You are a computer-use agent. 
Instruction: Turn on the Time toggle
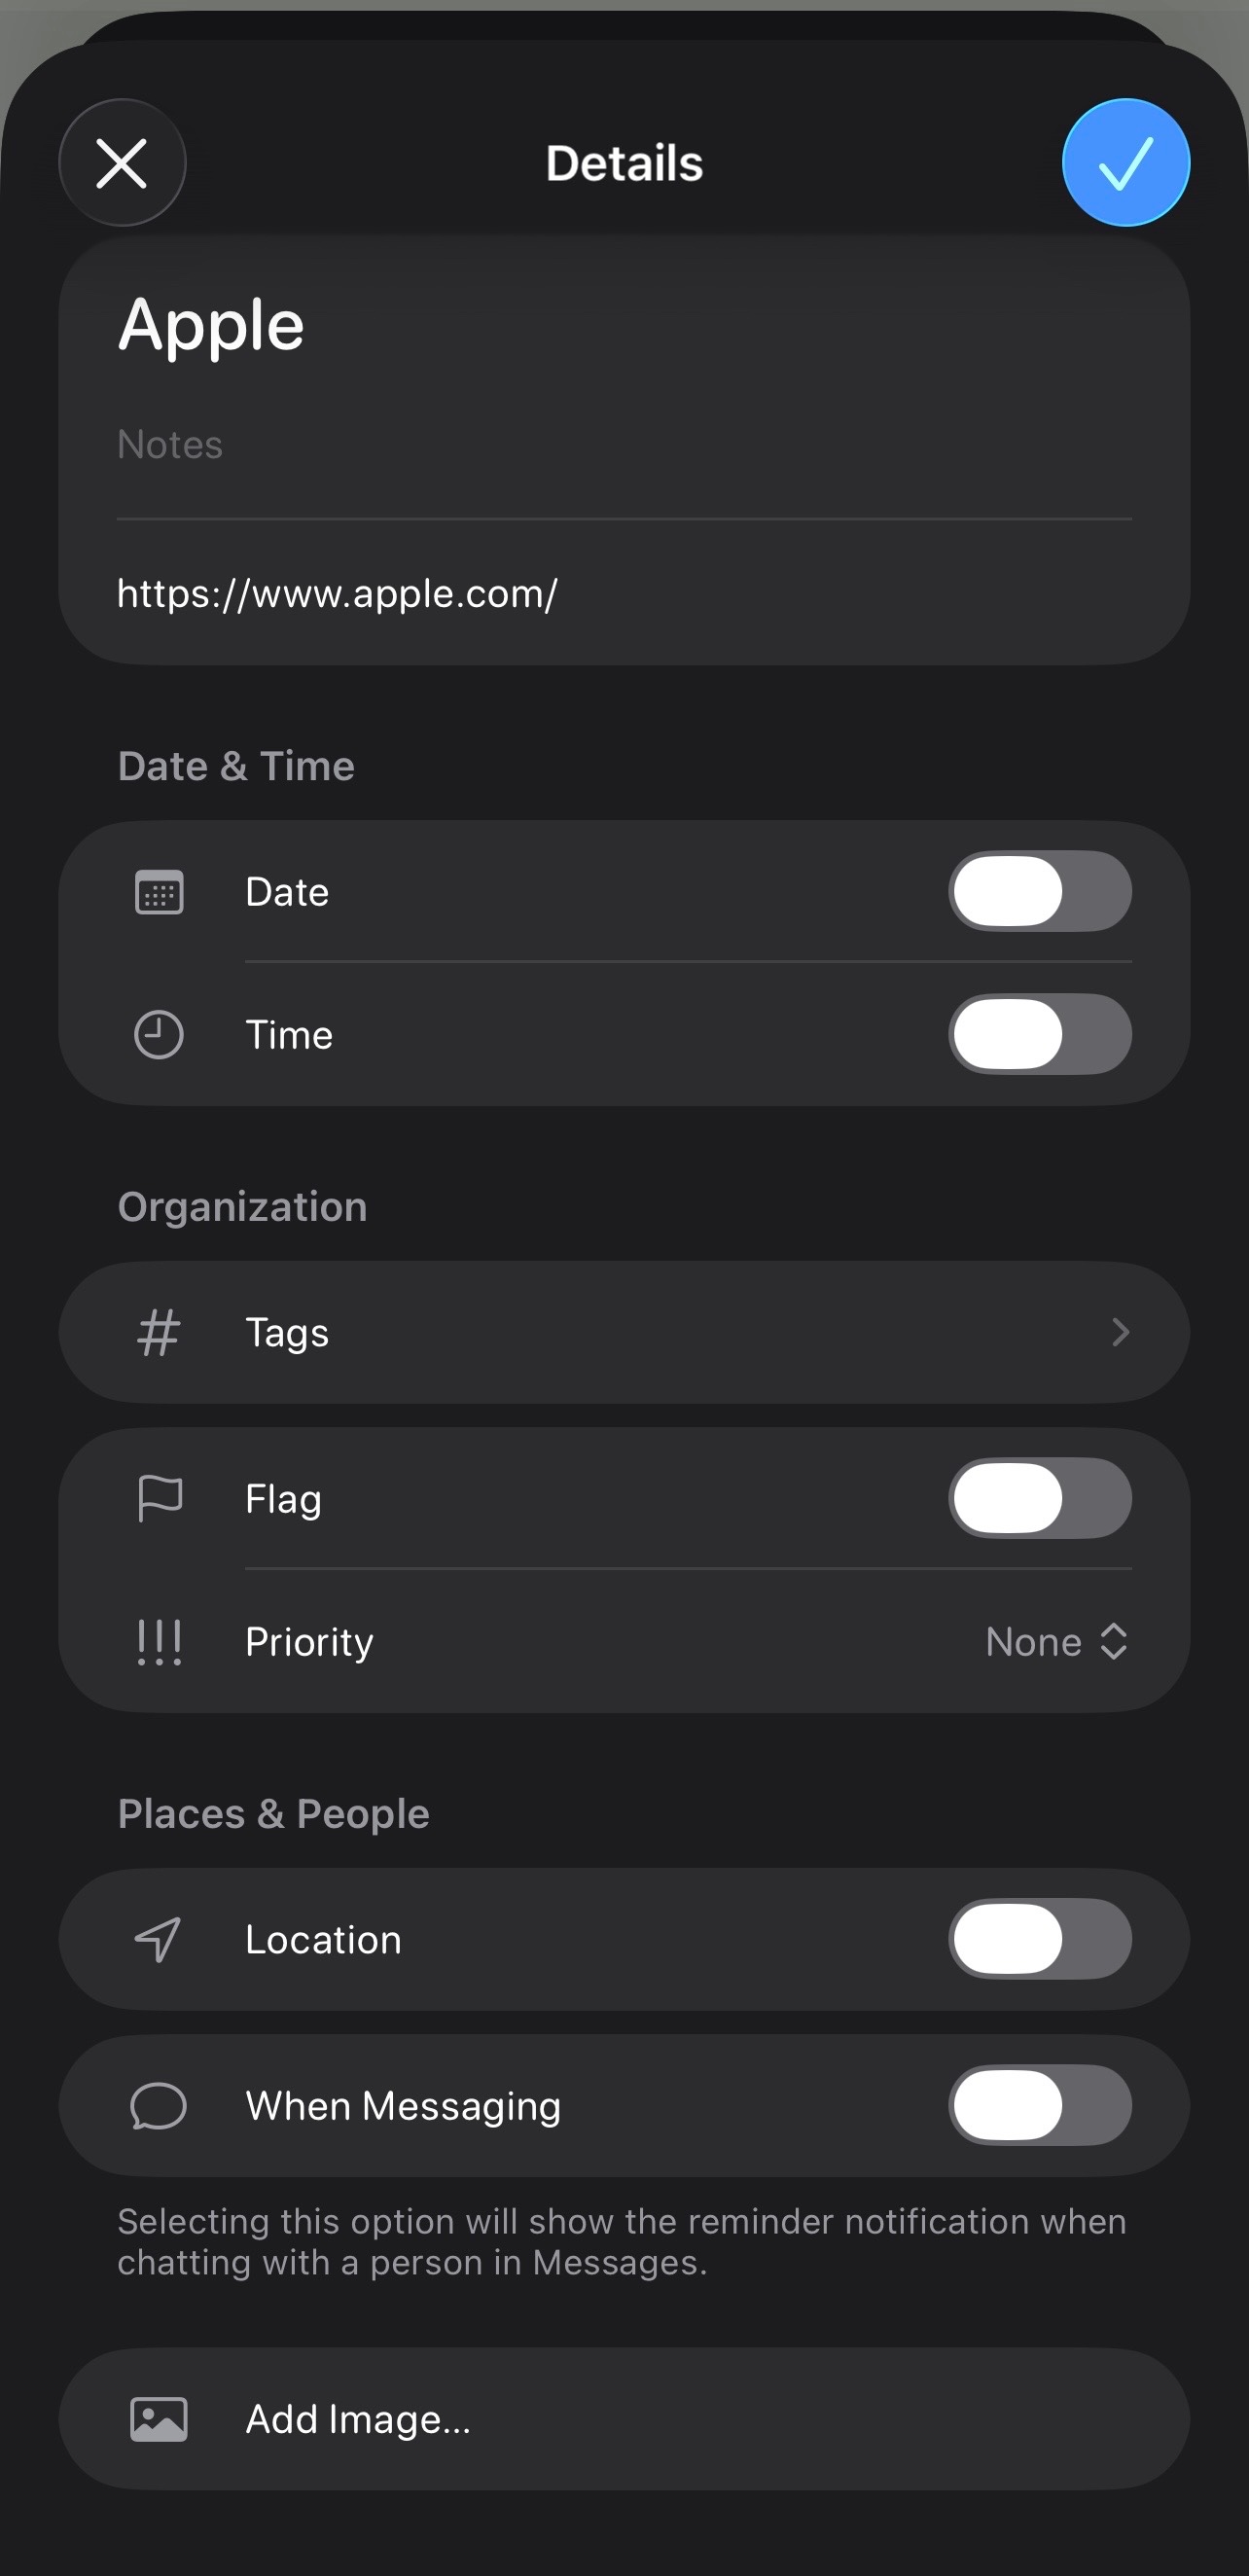1039,1034
